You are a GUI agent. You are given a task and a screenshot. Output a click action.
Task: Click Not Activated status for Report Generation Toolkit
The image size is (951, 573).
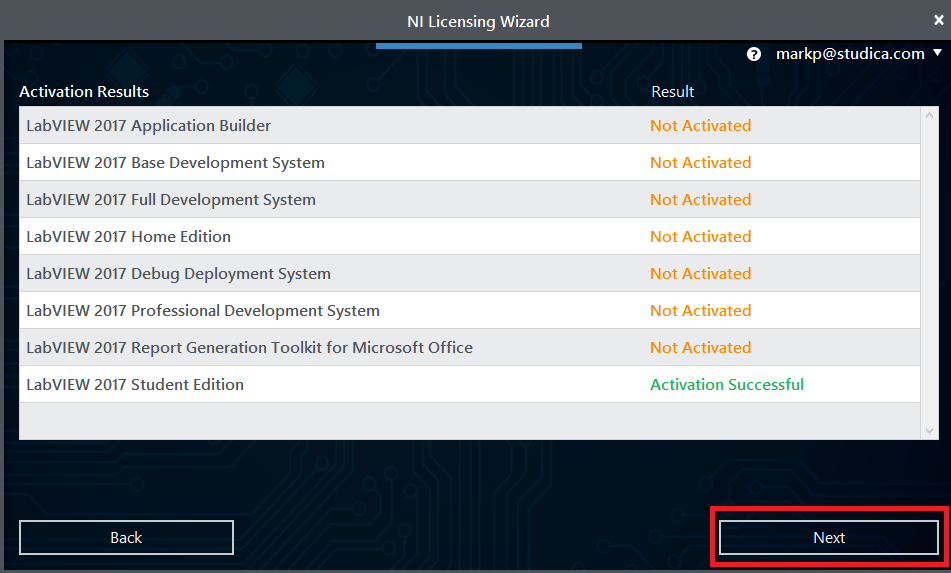click(701, 347)
